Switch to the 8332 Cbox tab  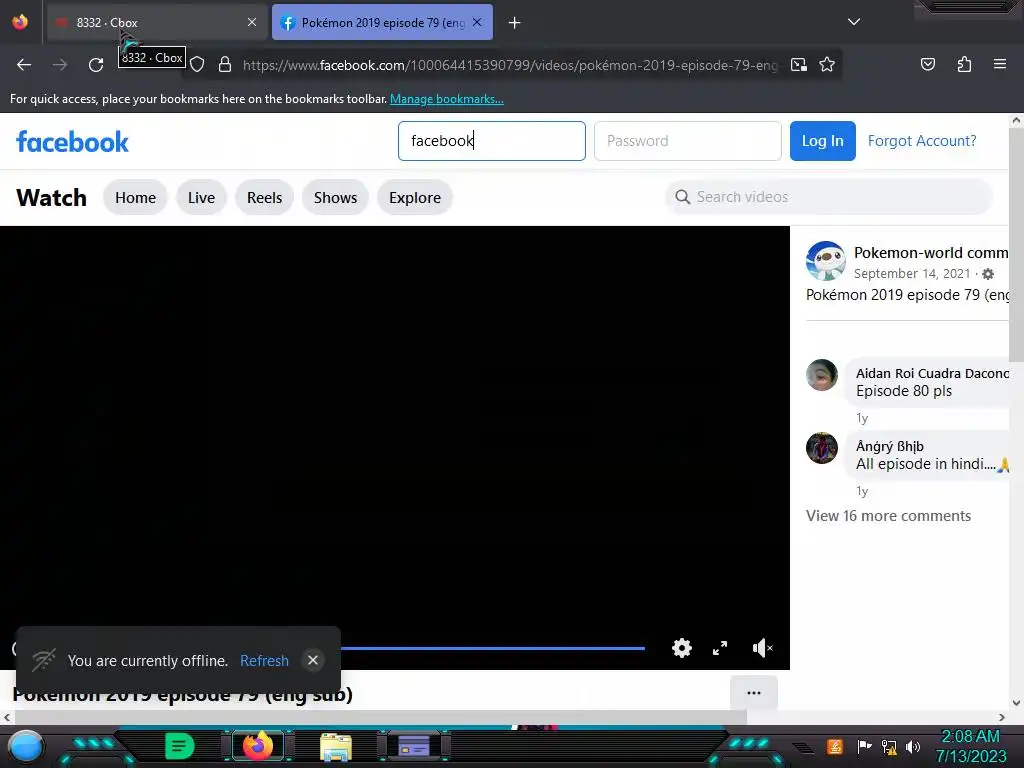pos(157,22)
